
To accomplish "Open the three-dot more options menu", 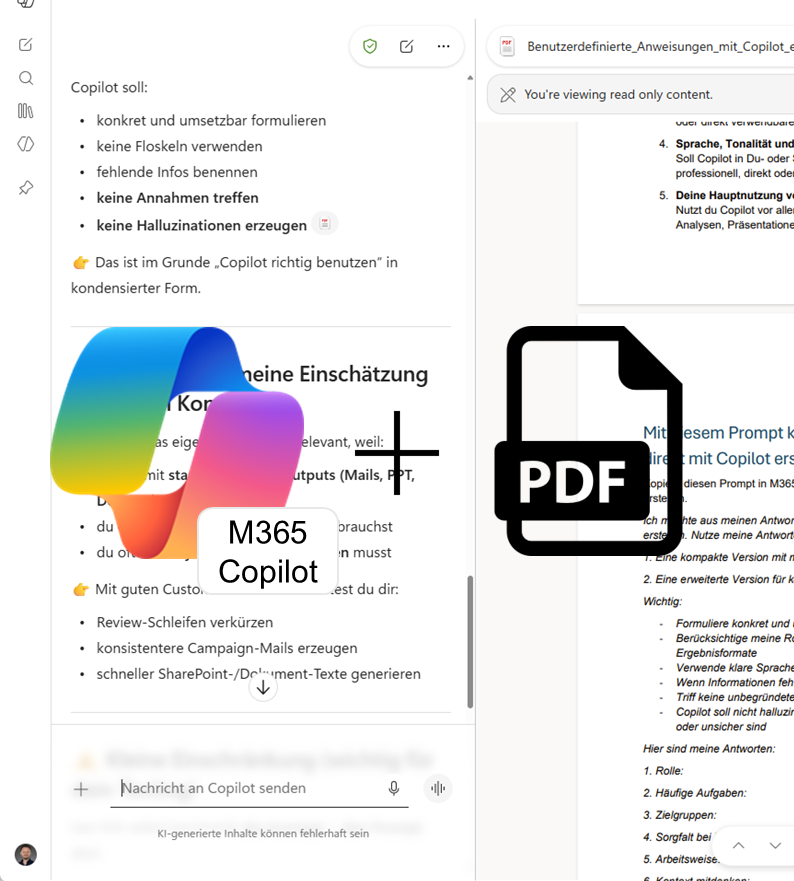I will click(x=443, y=47).
